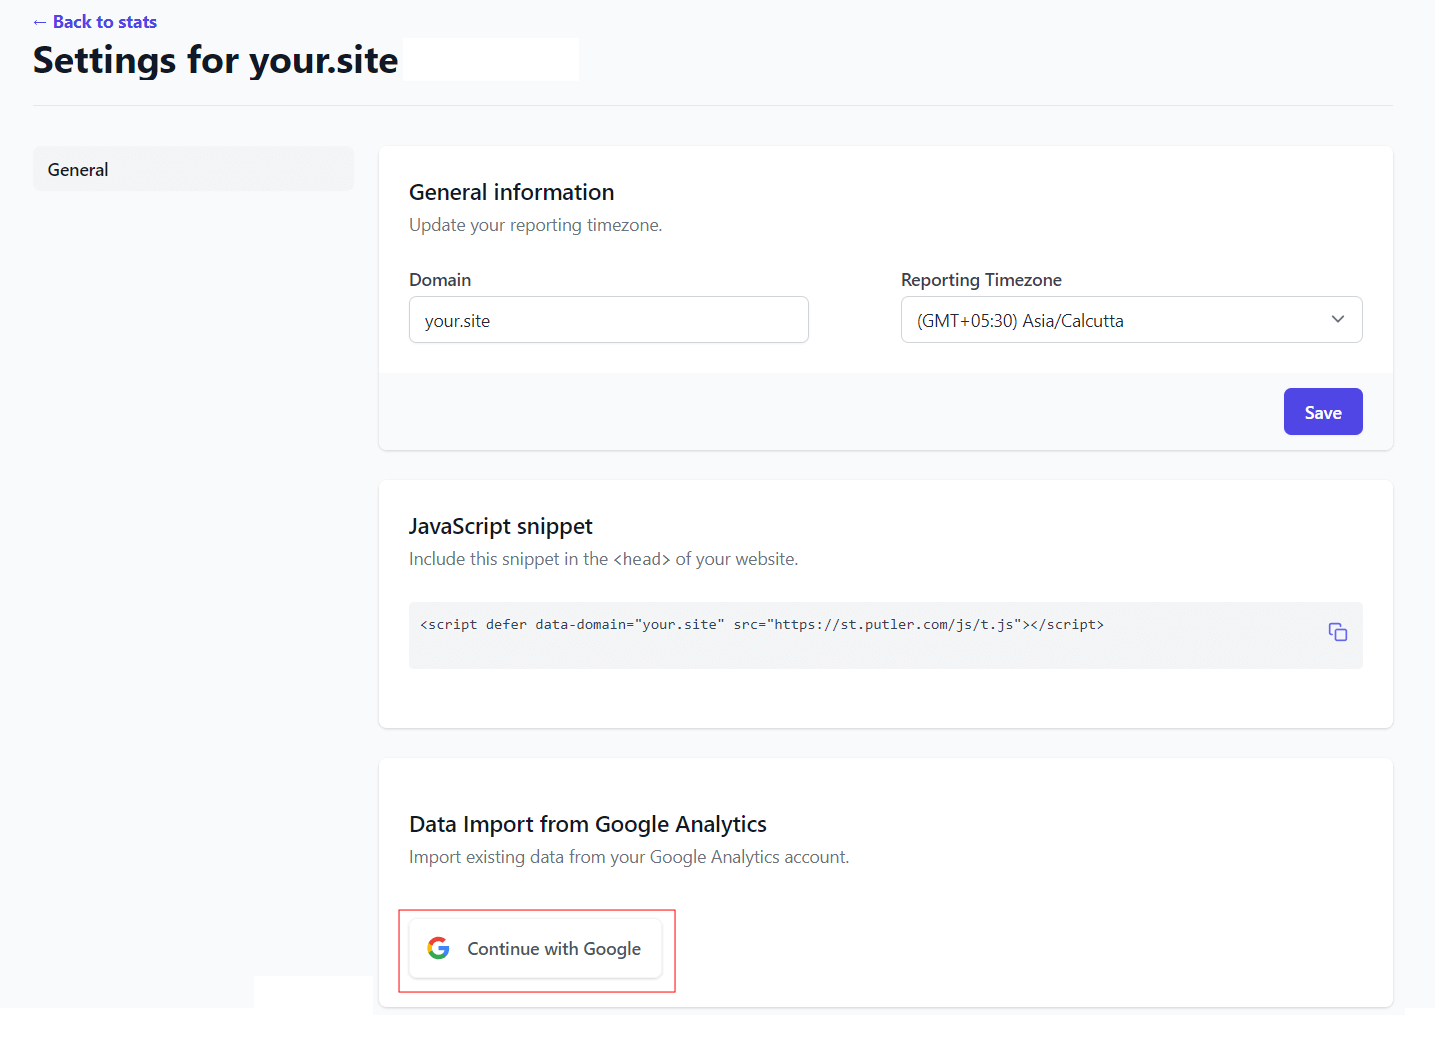Viewport: 1435px width, 1054px height.
Task: Focus the Domain input field
Action: point(608,320)
